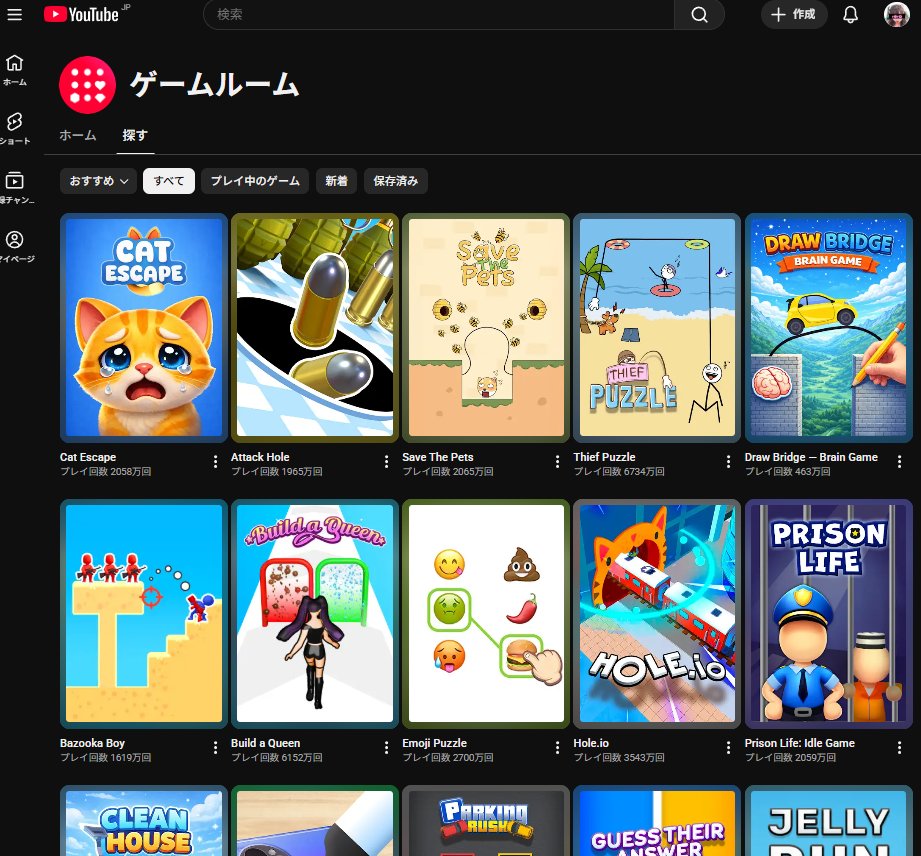Screen dimensions: 921x856
Task: Open the Build a Queen thumbnail
Action: pyautogui.click(x=315, y=613)
